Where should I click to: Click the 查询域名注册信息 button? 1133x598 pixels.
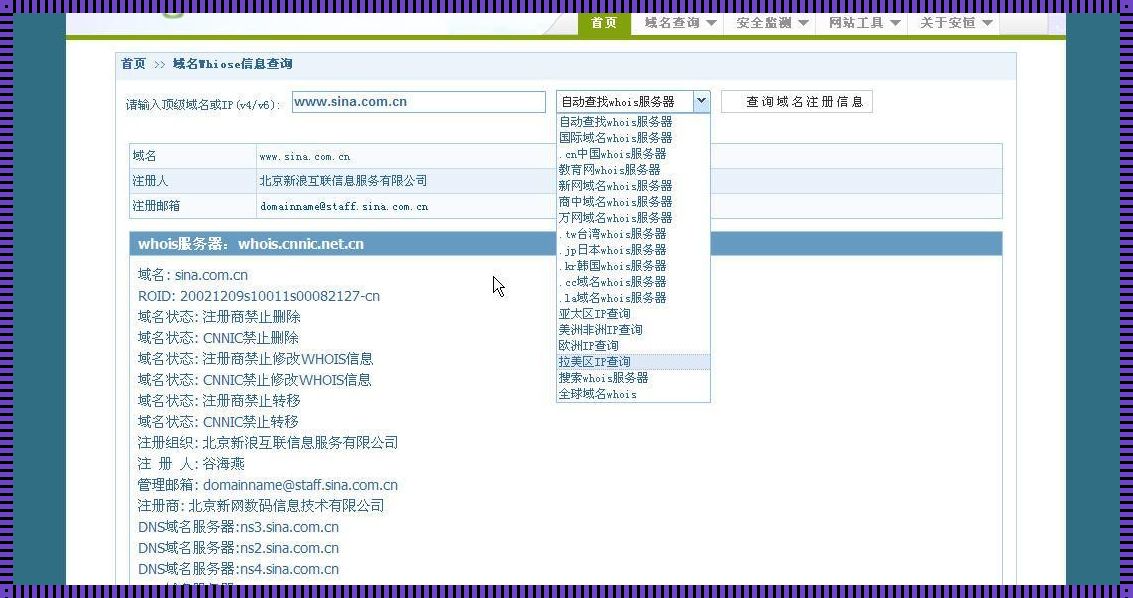(797, 102)
